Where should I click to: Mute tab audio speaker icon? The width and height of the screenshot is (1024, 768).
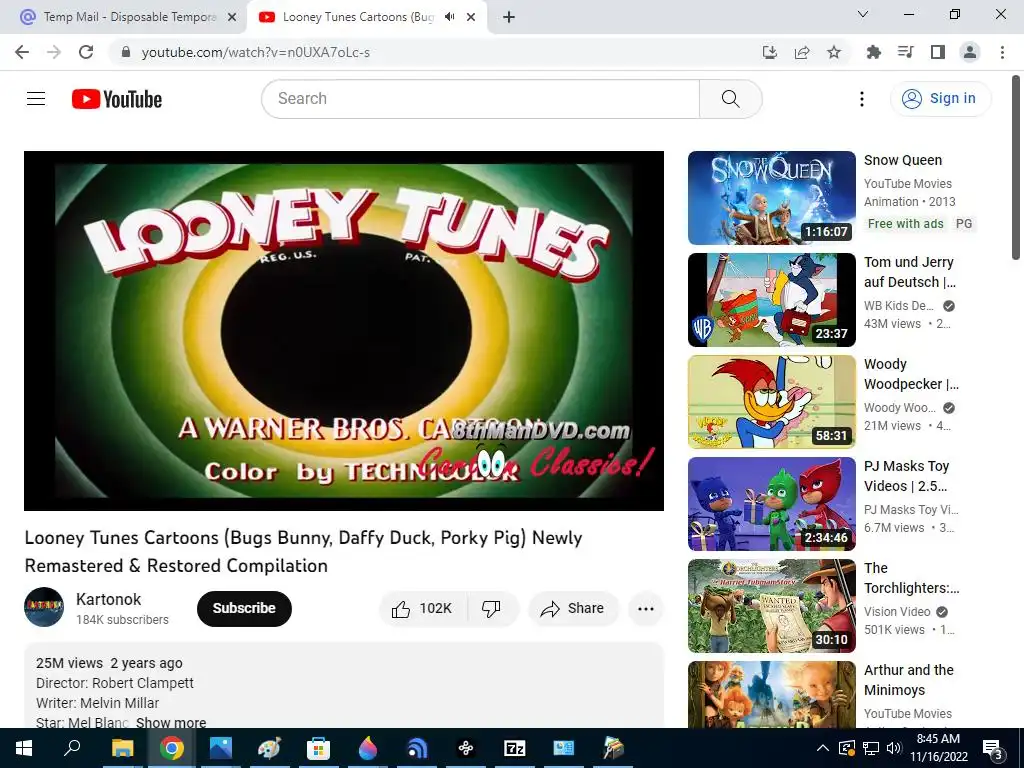tap(449, 17)
